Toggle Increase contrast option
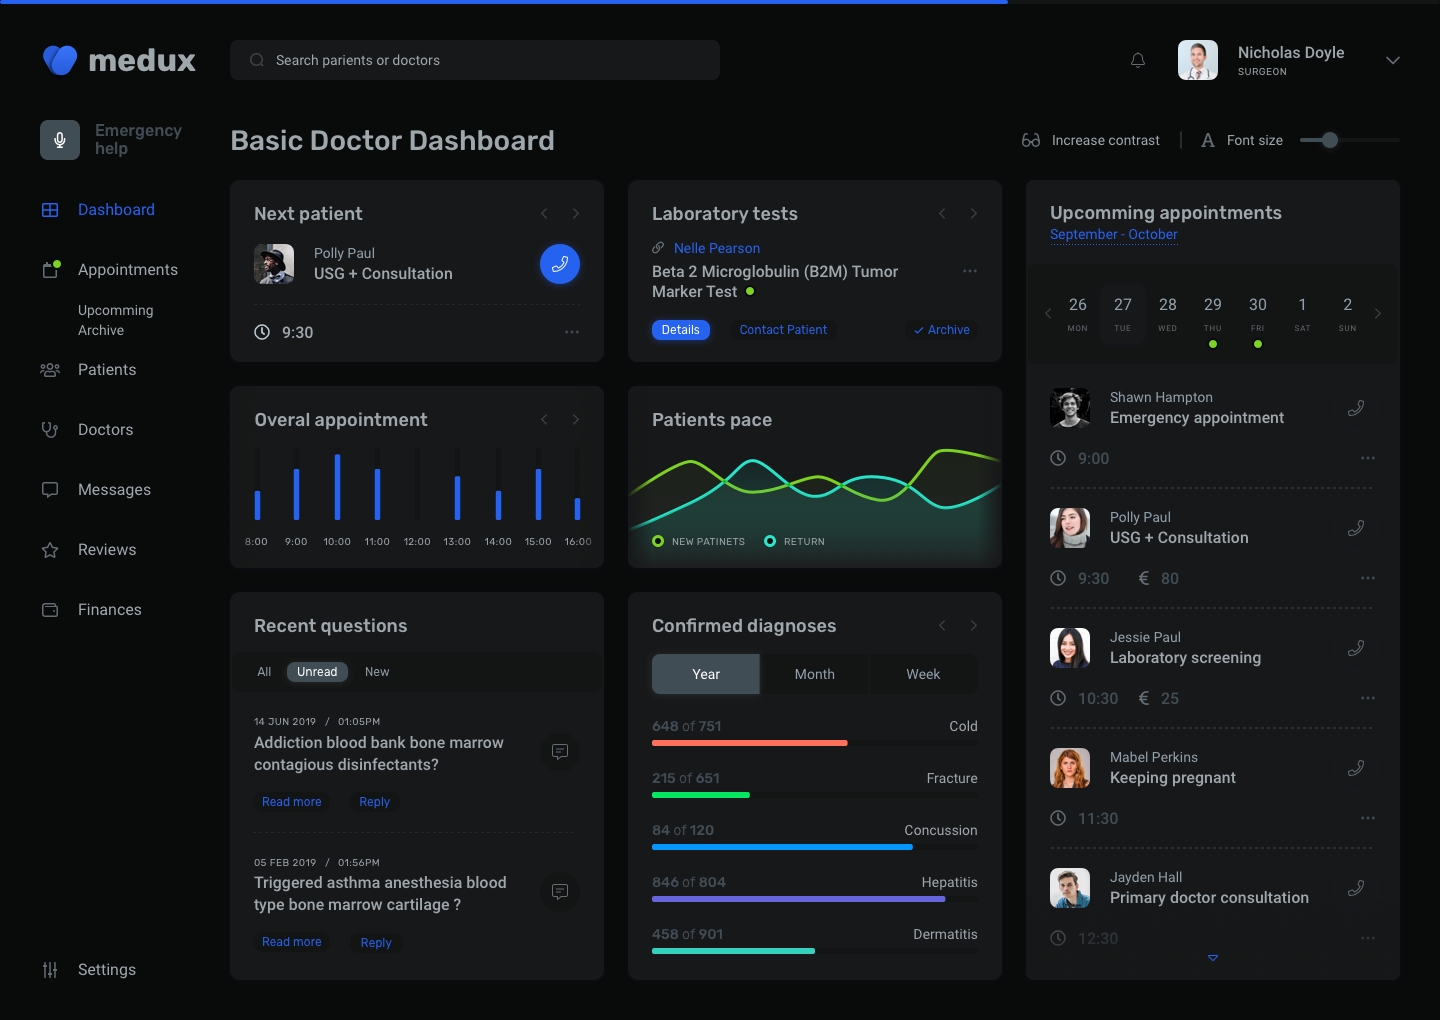1440x1020 pixels. (1091, 140)
